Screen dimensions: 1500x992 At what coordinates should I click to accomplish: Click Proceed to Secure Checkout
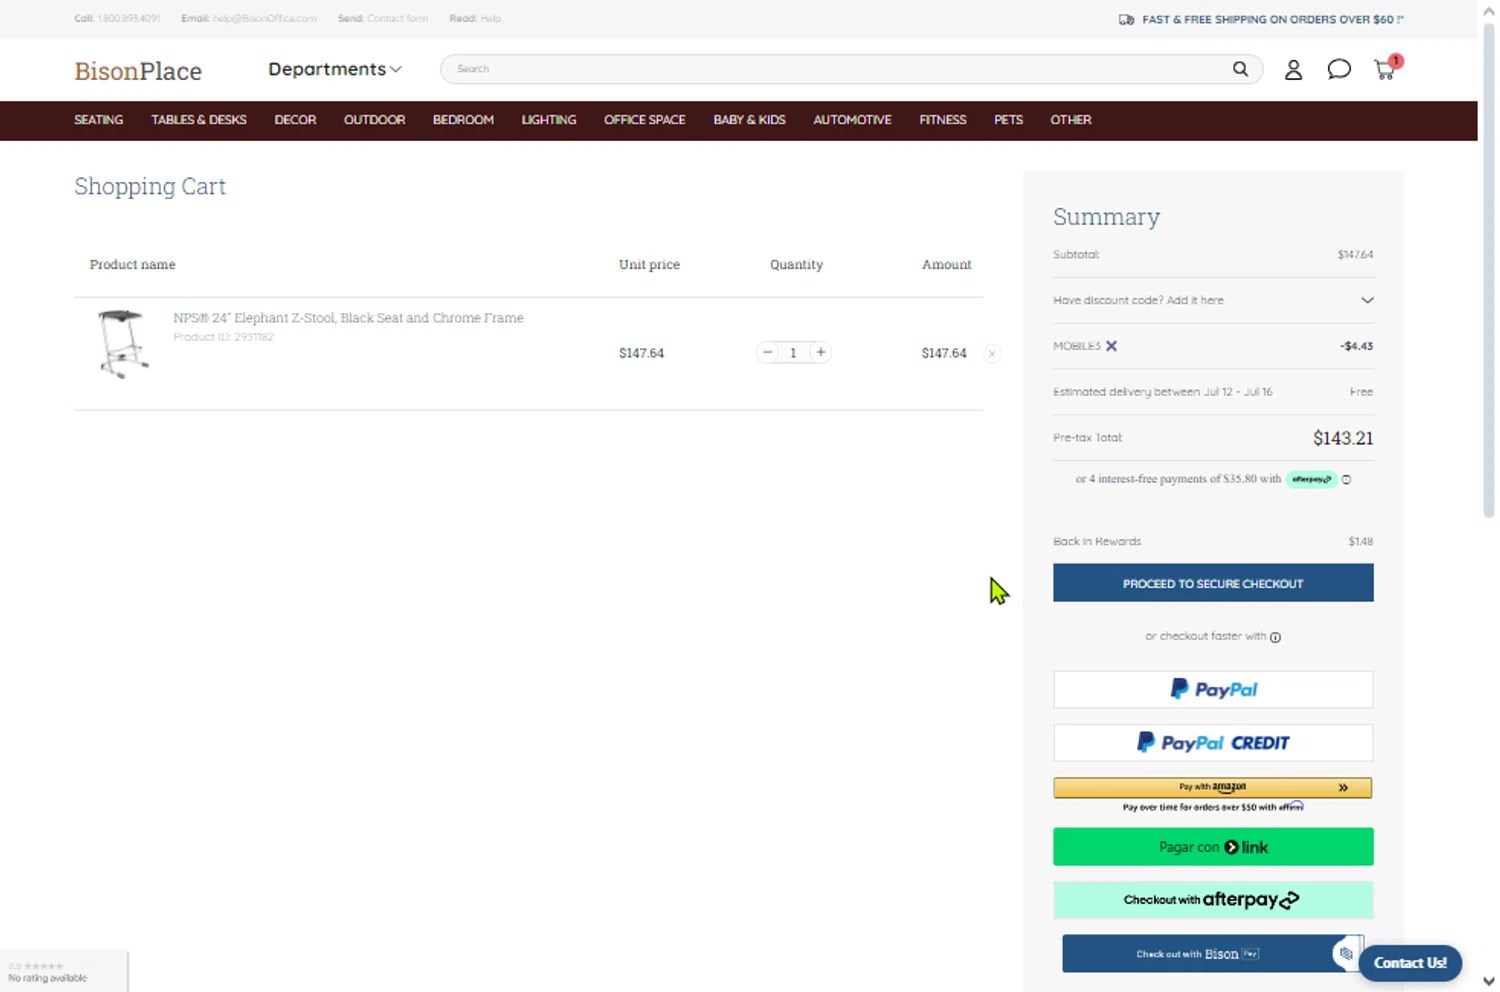pyautogui.click(x=1213, y=583)
